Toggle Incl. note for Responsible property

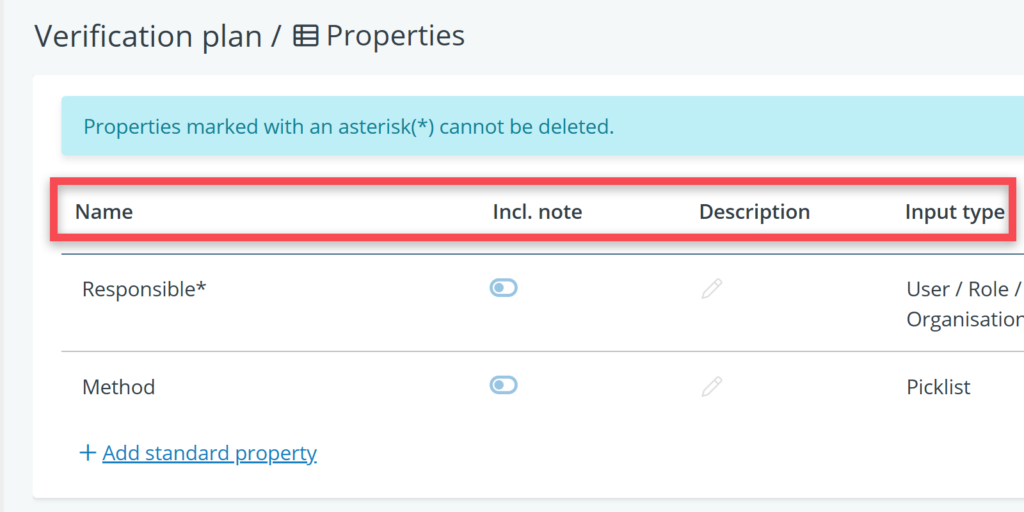click(x=503, y=288)
